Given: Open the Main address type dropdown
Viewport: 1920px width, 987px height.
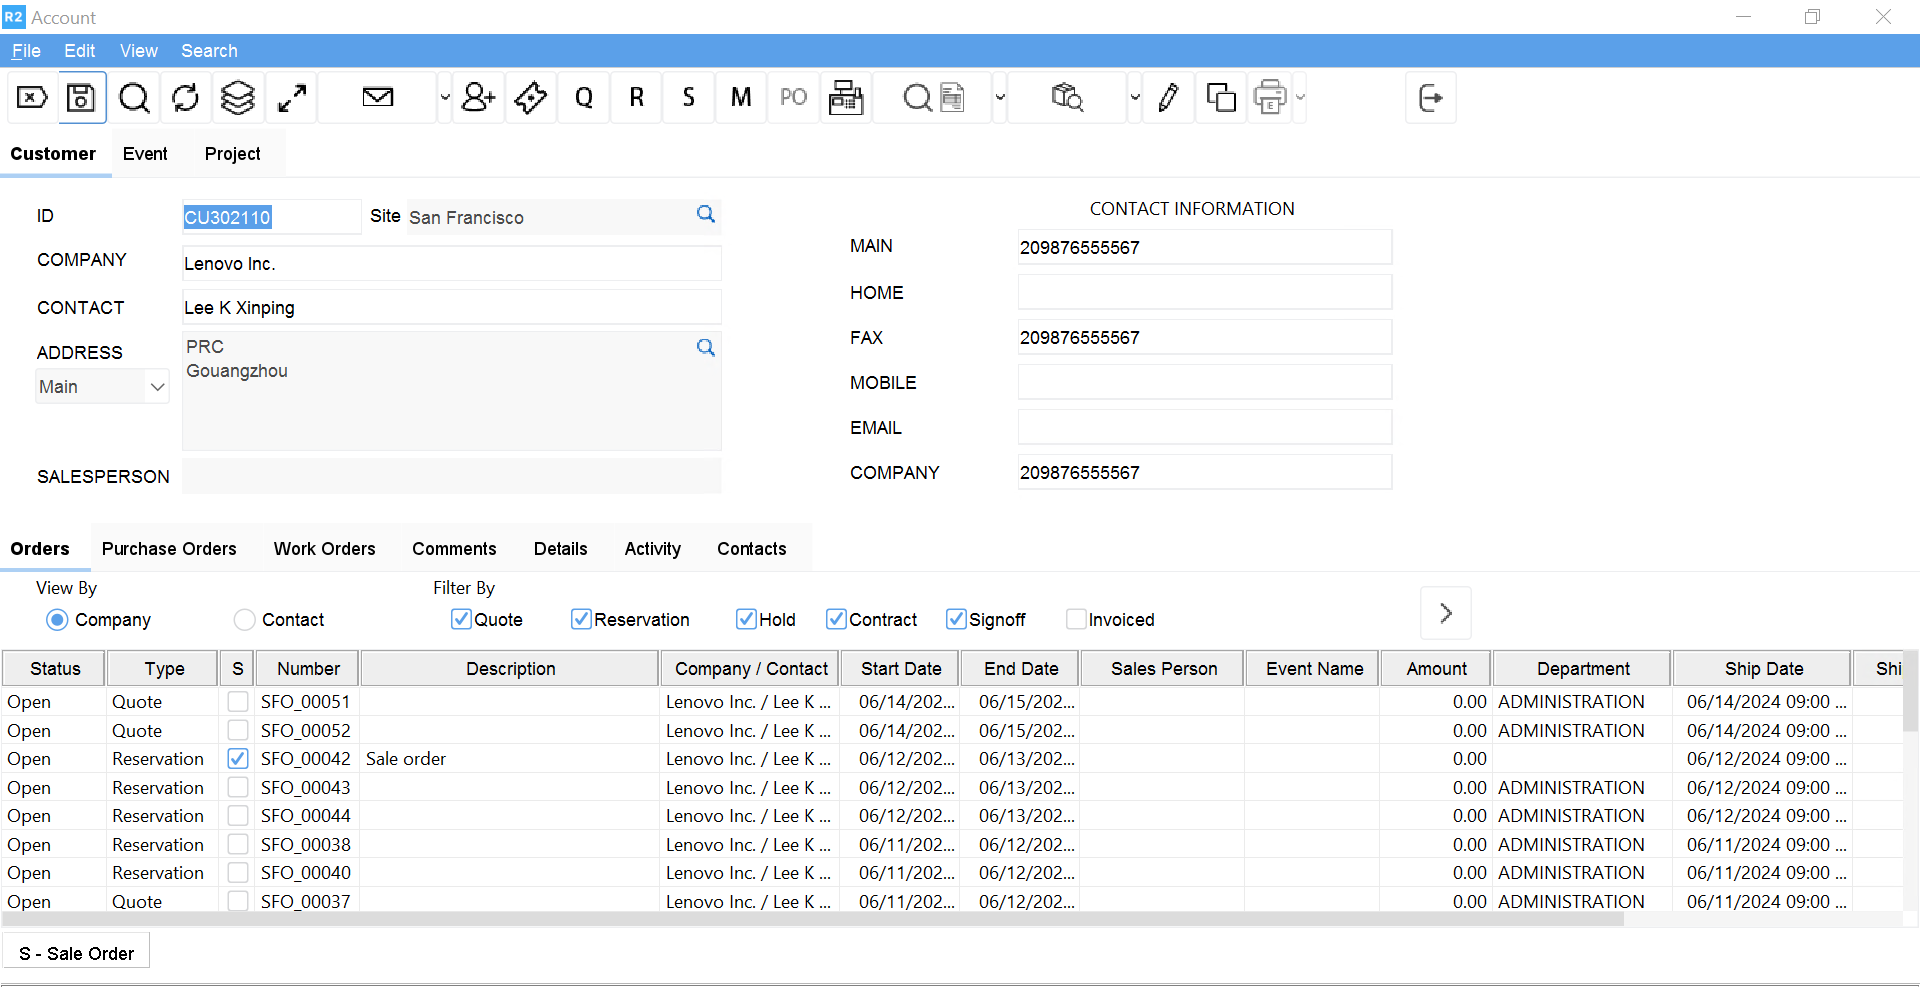Looking at the screenshot, I should pyautogui.click(x=157, y=387).
